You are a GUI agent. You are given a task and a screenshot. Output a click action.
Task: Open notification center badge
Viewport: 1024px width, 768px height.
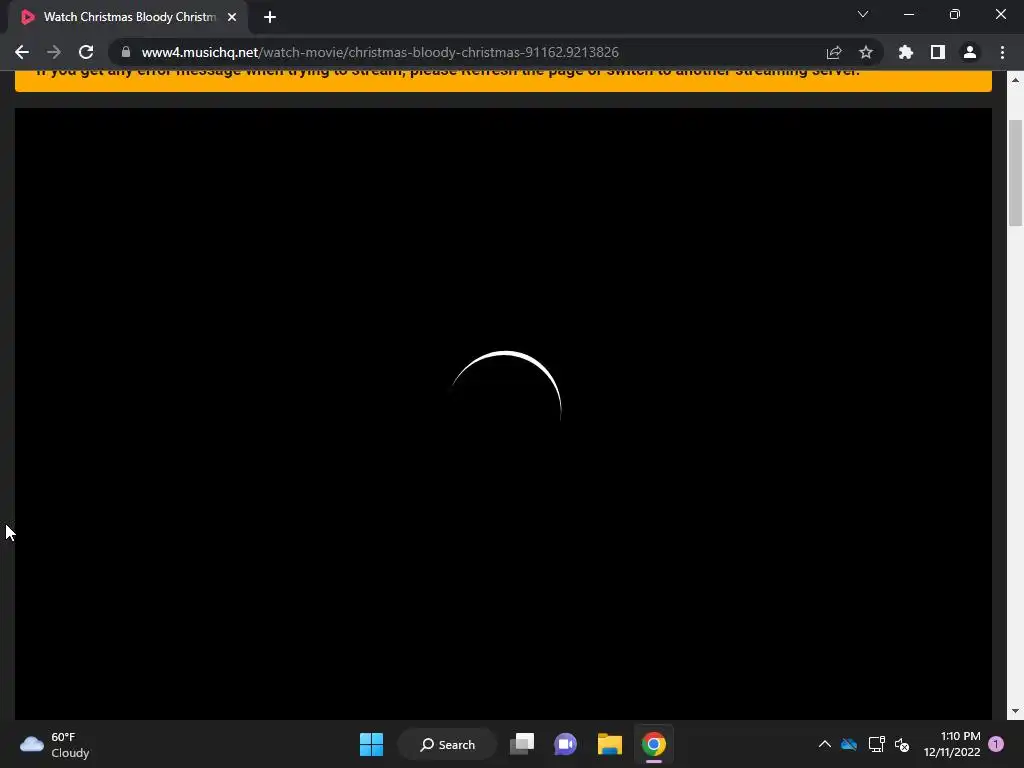(996, 744)
